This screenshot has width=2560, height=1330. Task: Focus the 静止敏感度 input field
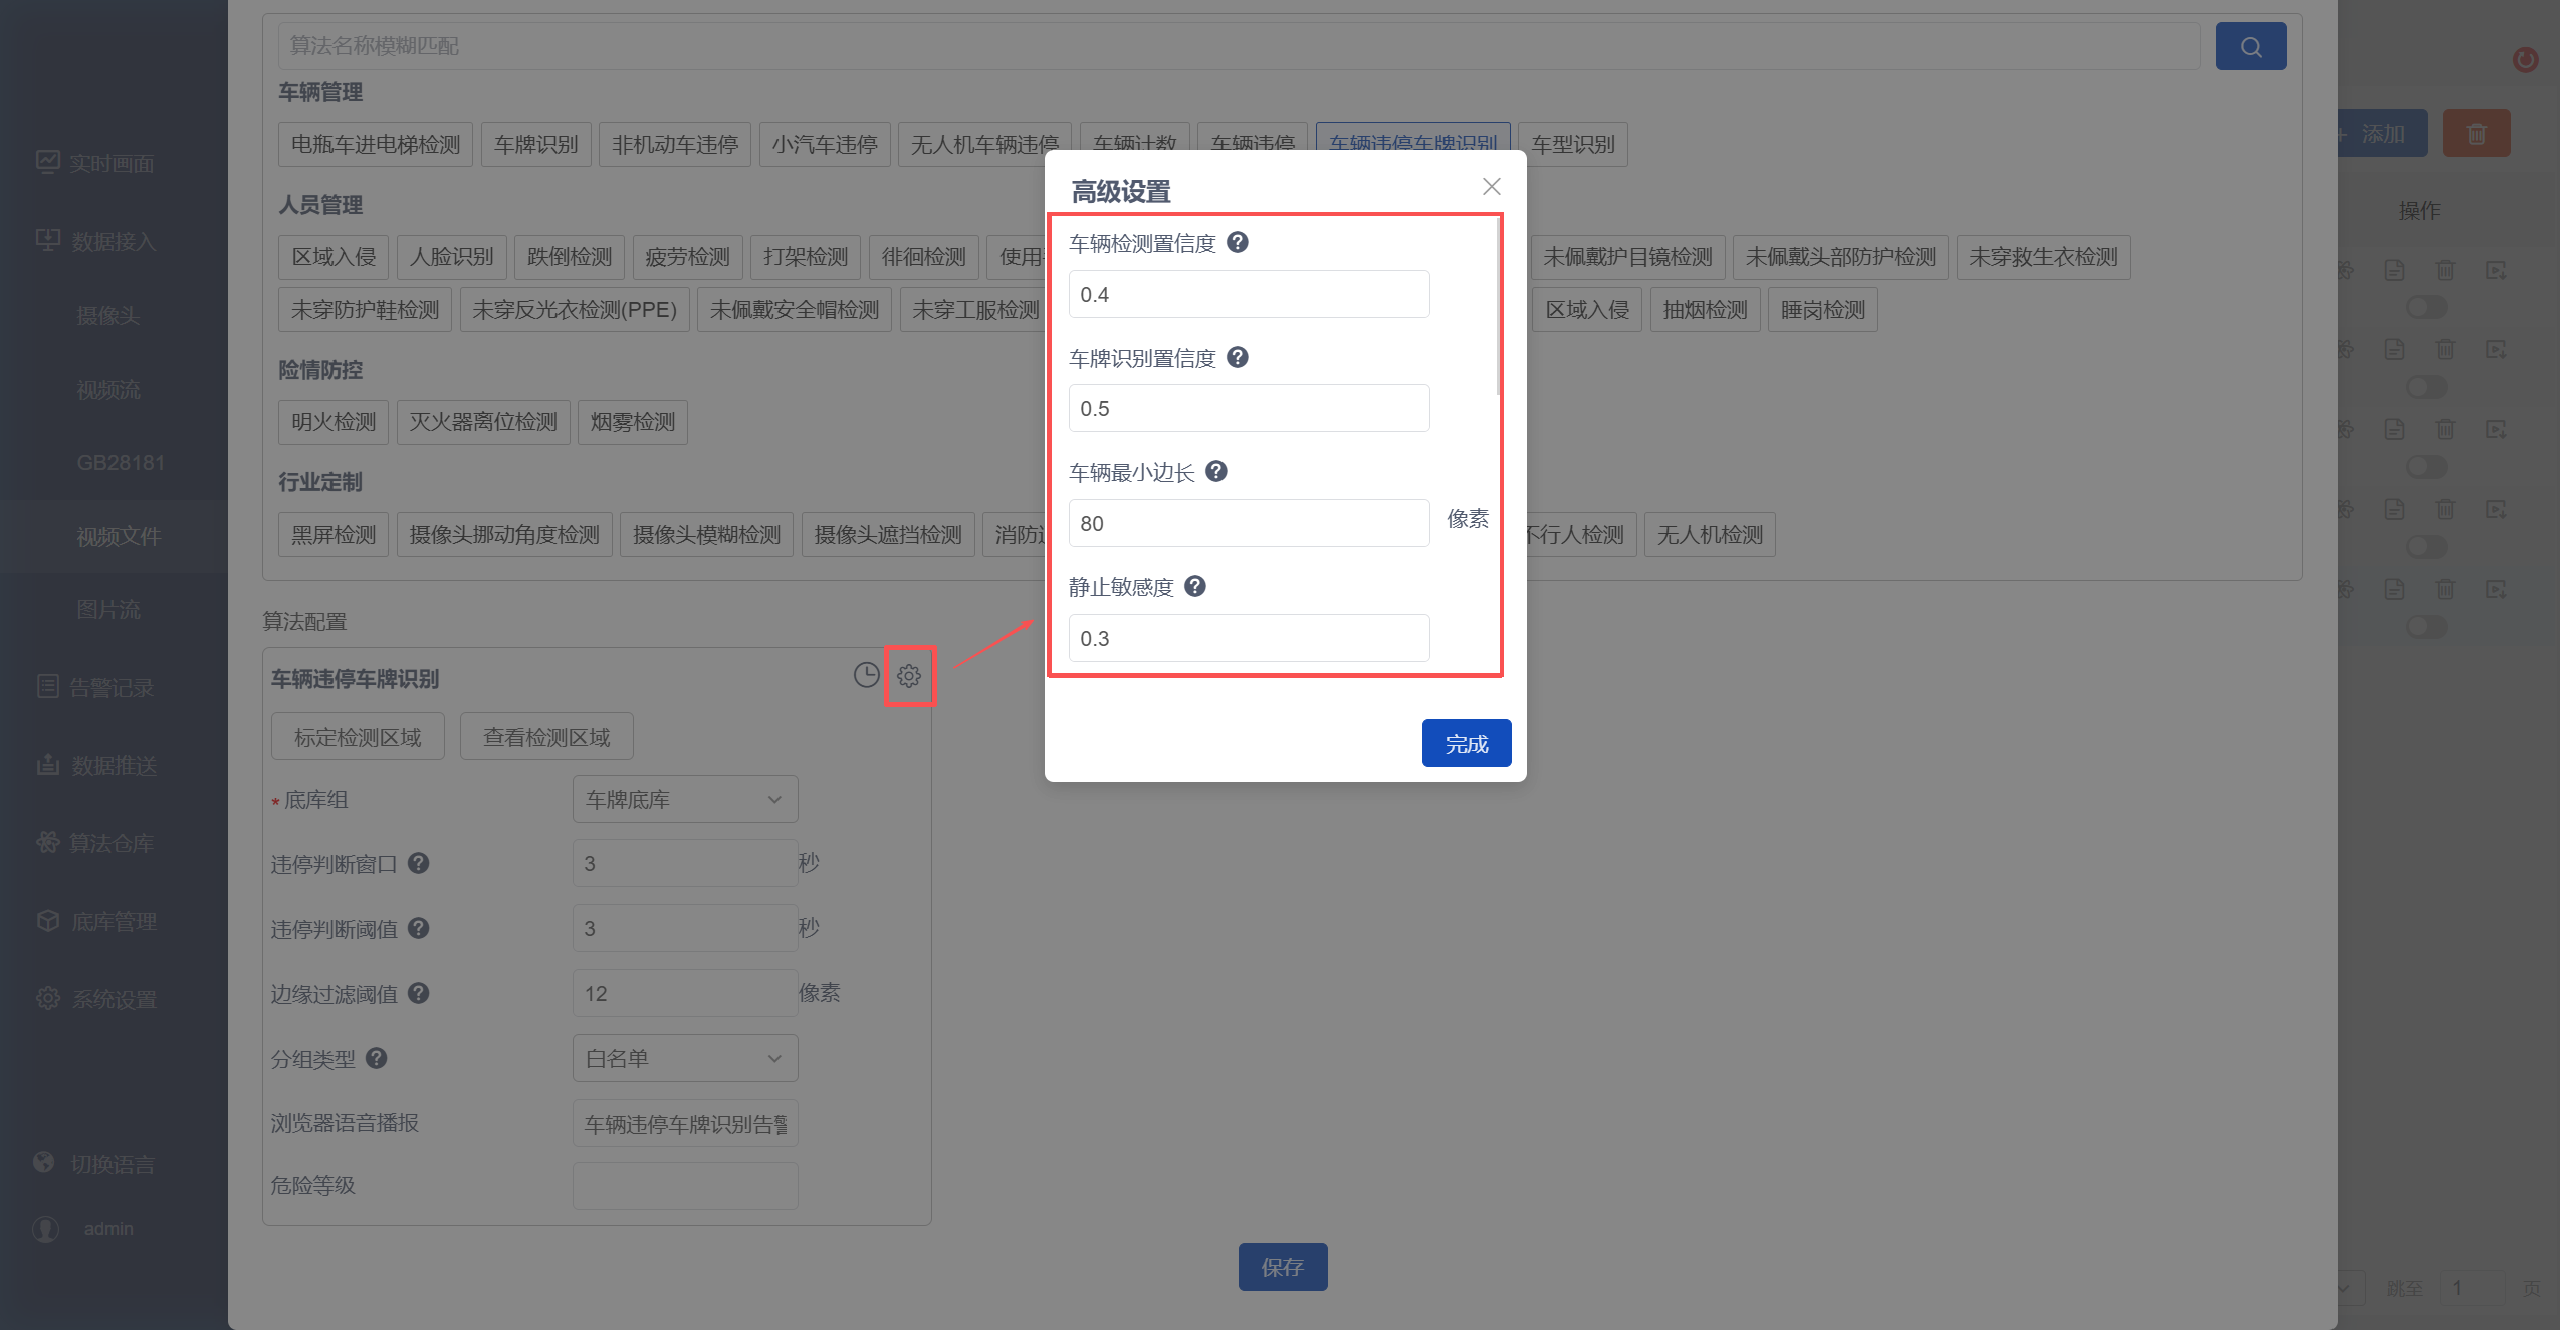click(1249, 638)
